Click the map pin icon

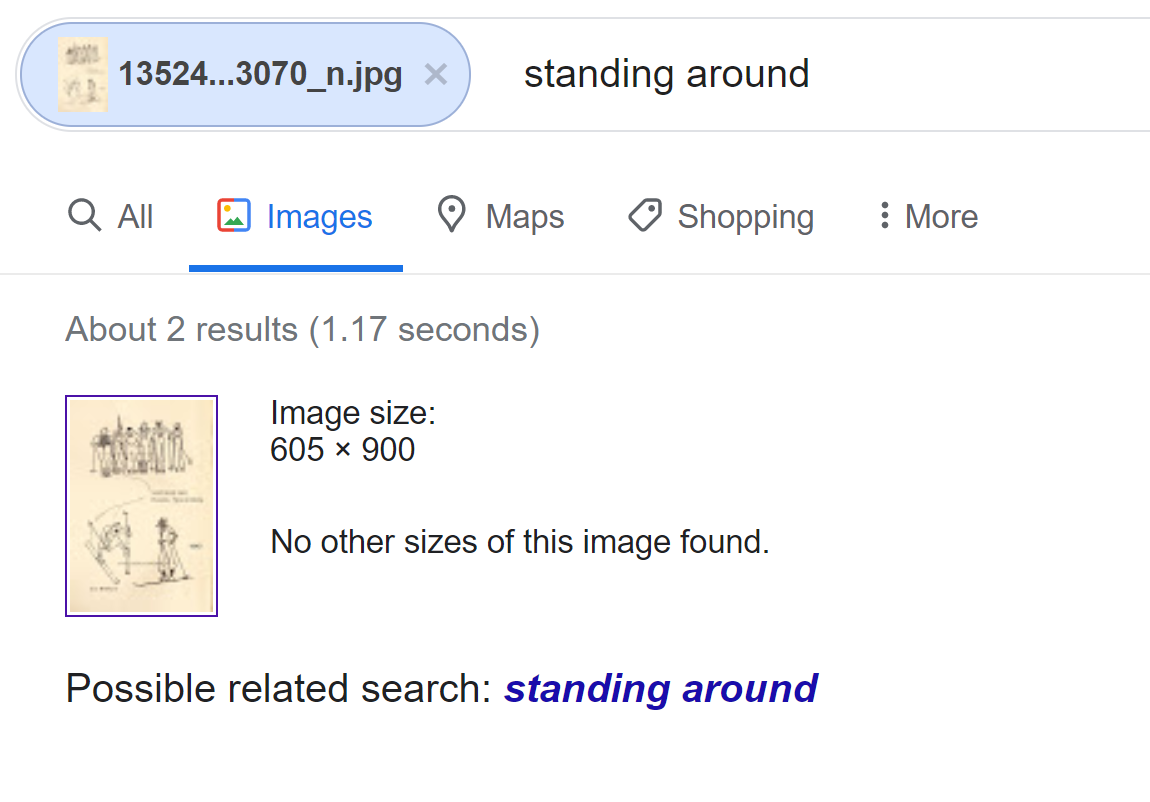pyautogui.click(x=451, y=215)
